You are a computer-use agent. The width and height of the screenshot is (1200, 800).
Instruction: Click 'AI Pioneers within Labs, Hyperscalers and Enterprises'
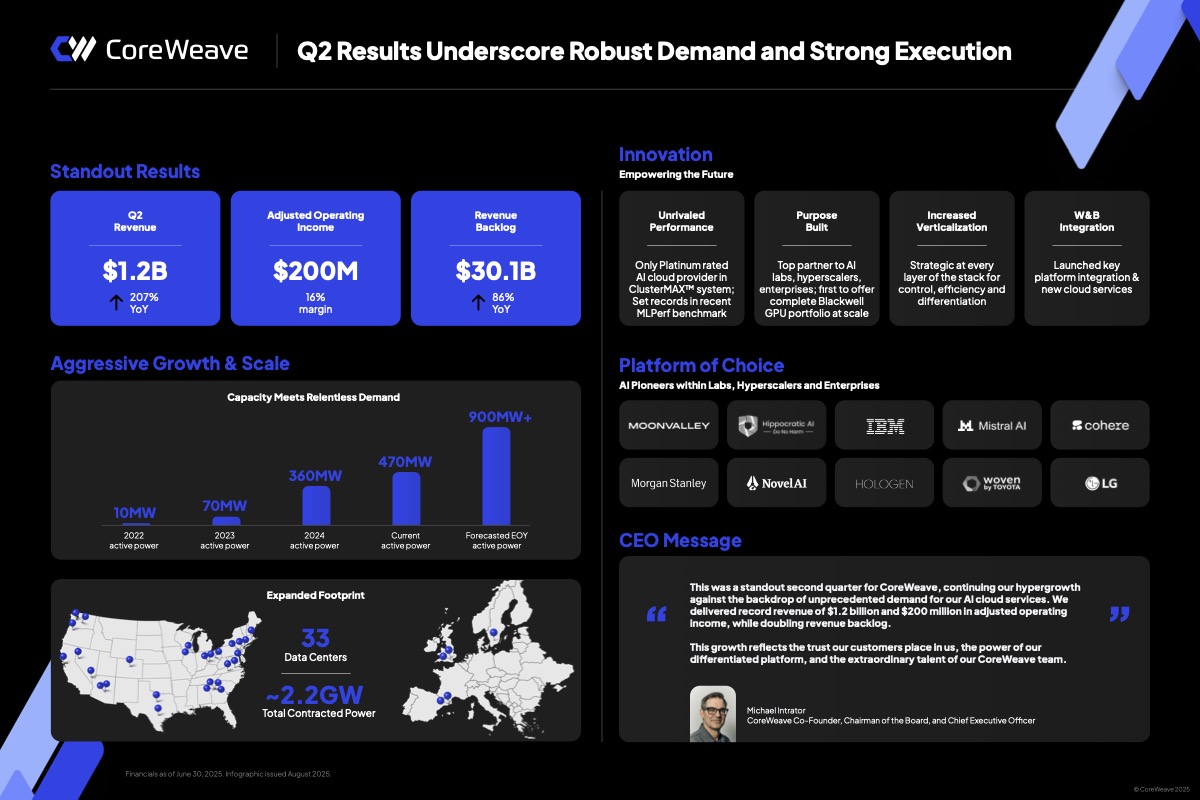[749, 385]
